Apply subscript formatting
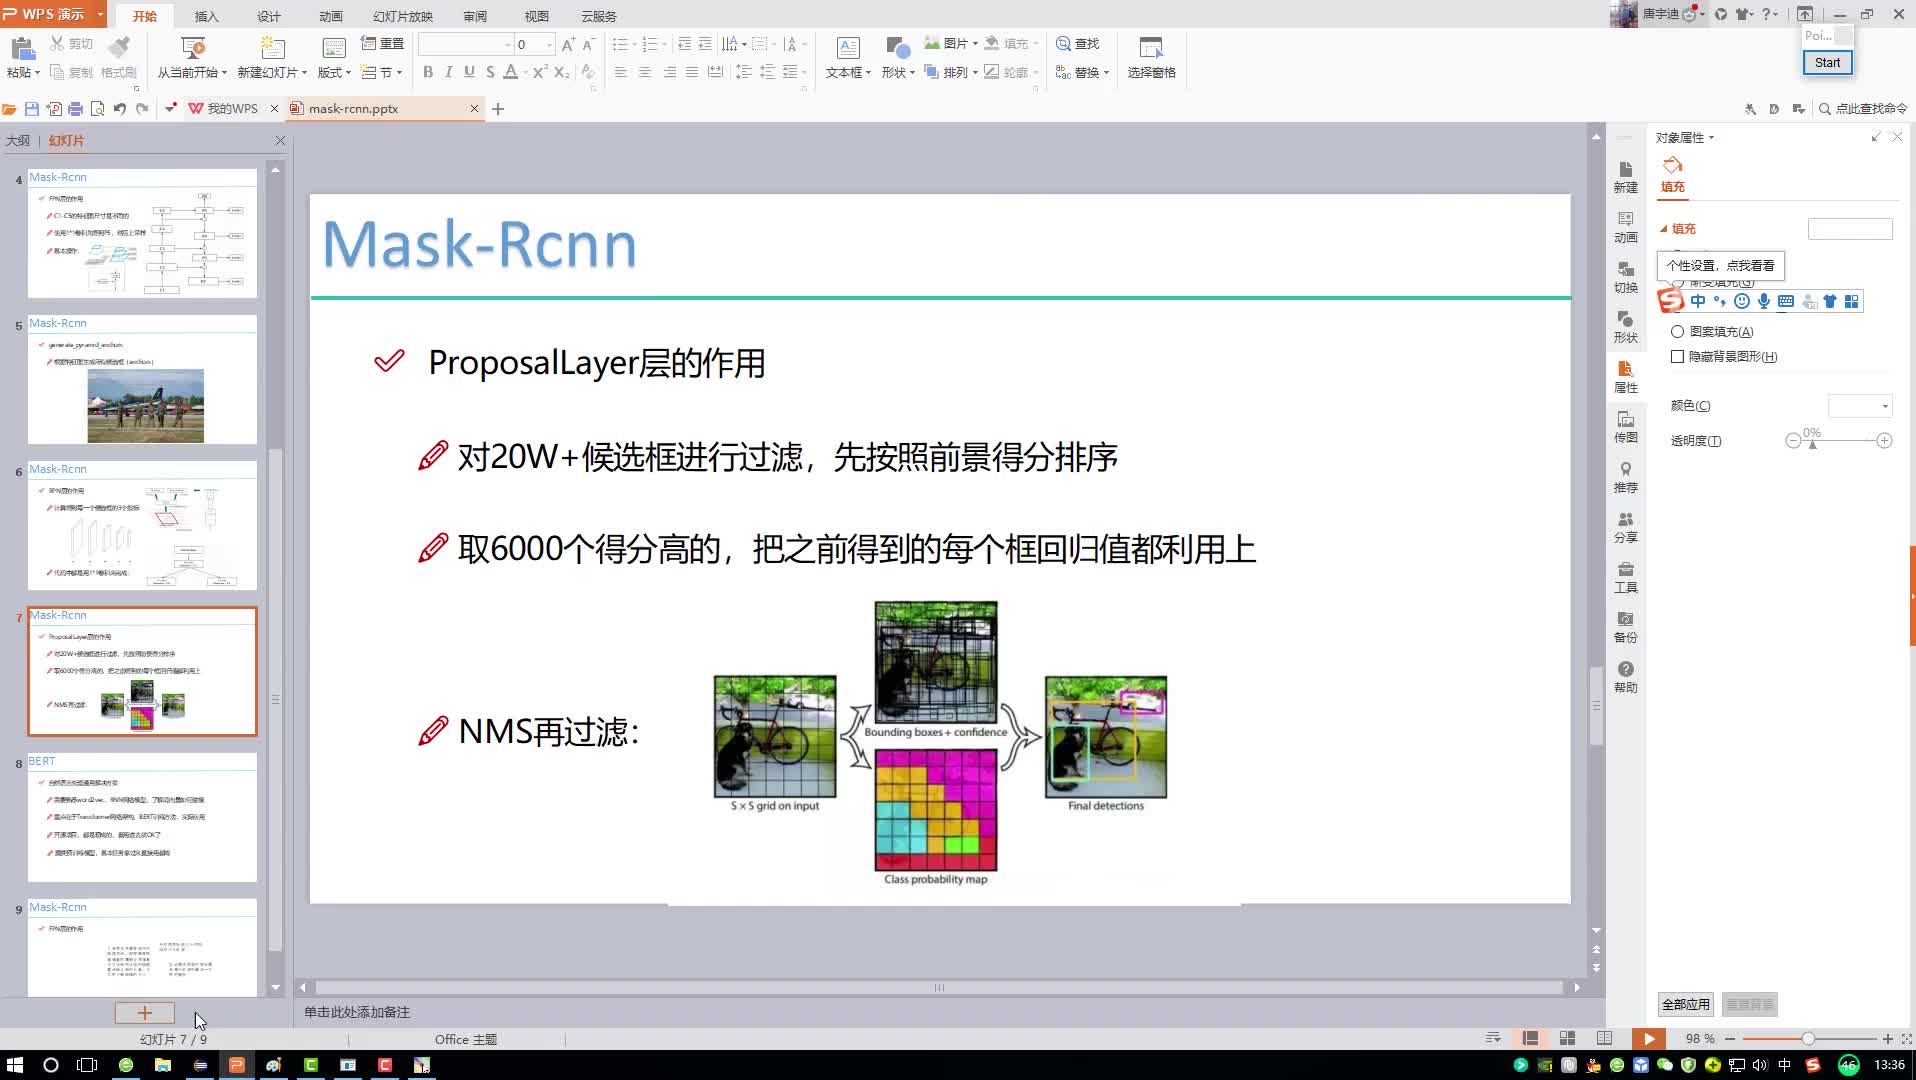Image resolution: width=1916 pixels, height=1080 pixels. tap(562, 72)
